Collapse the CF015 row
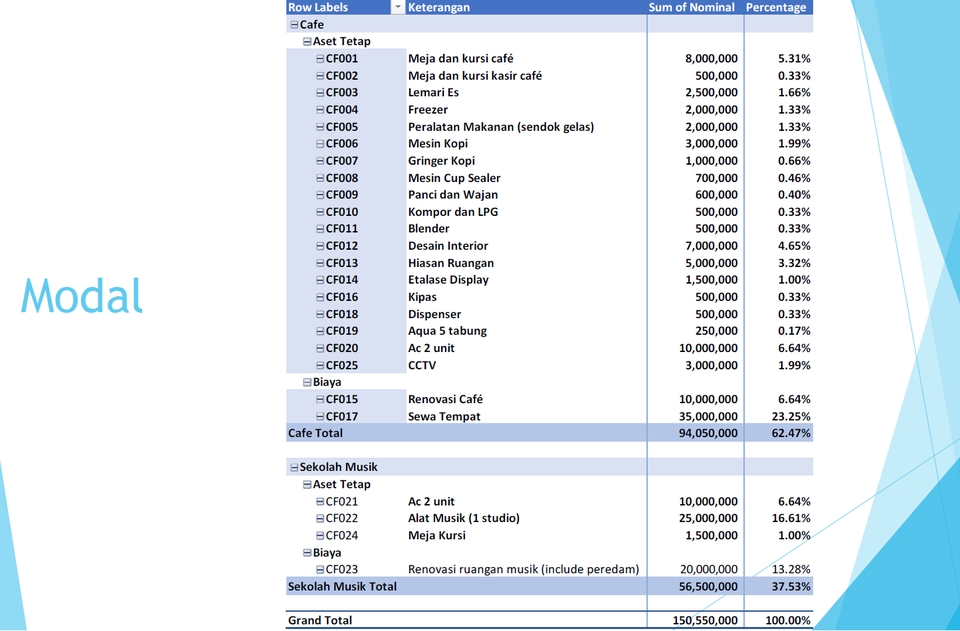Image resolution: width=960 pixels, height=631 pixels. coord(320,400)
